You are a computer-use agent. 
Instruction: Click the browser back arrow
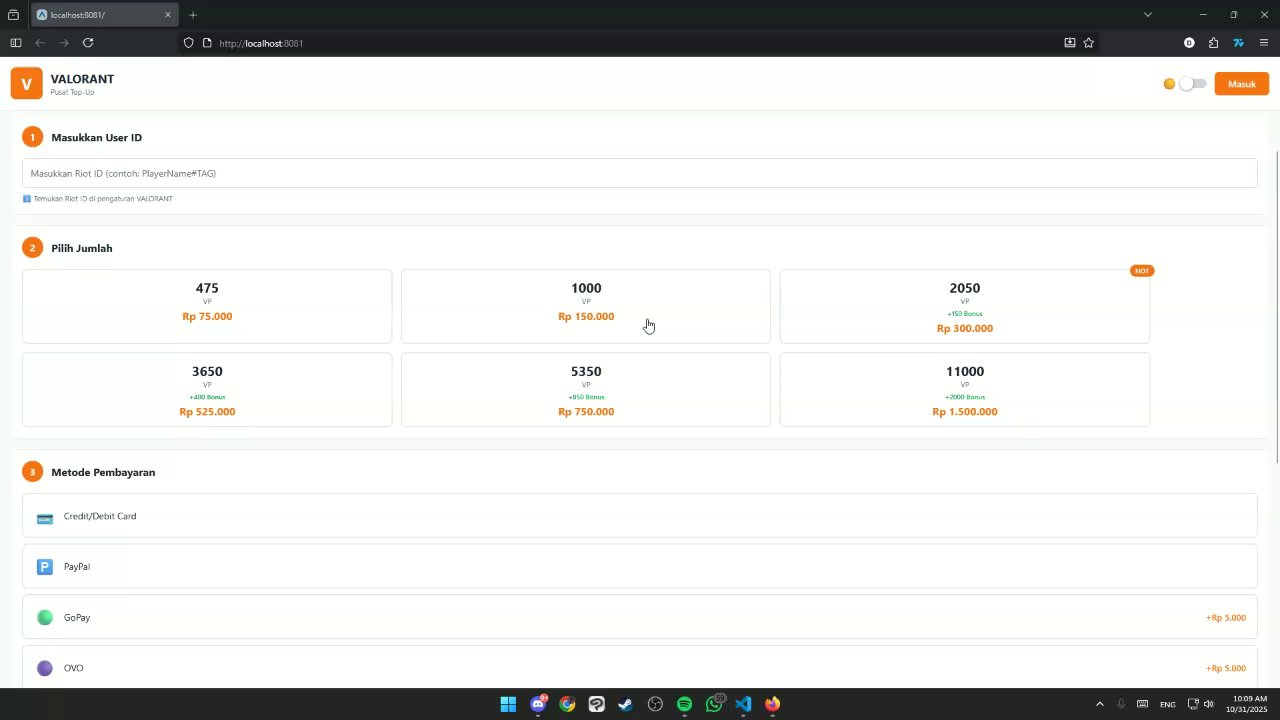[40, 43]
